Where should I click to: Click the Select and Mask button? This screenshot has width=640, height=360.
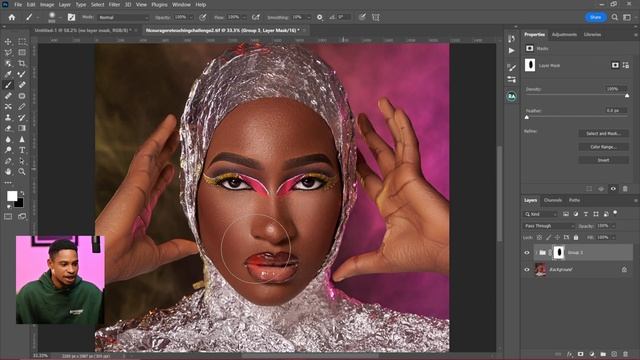pyautogui.click(x=603, y=133)
